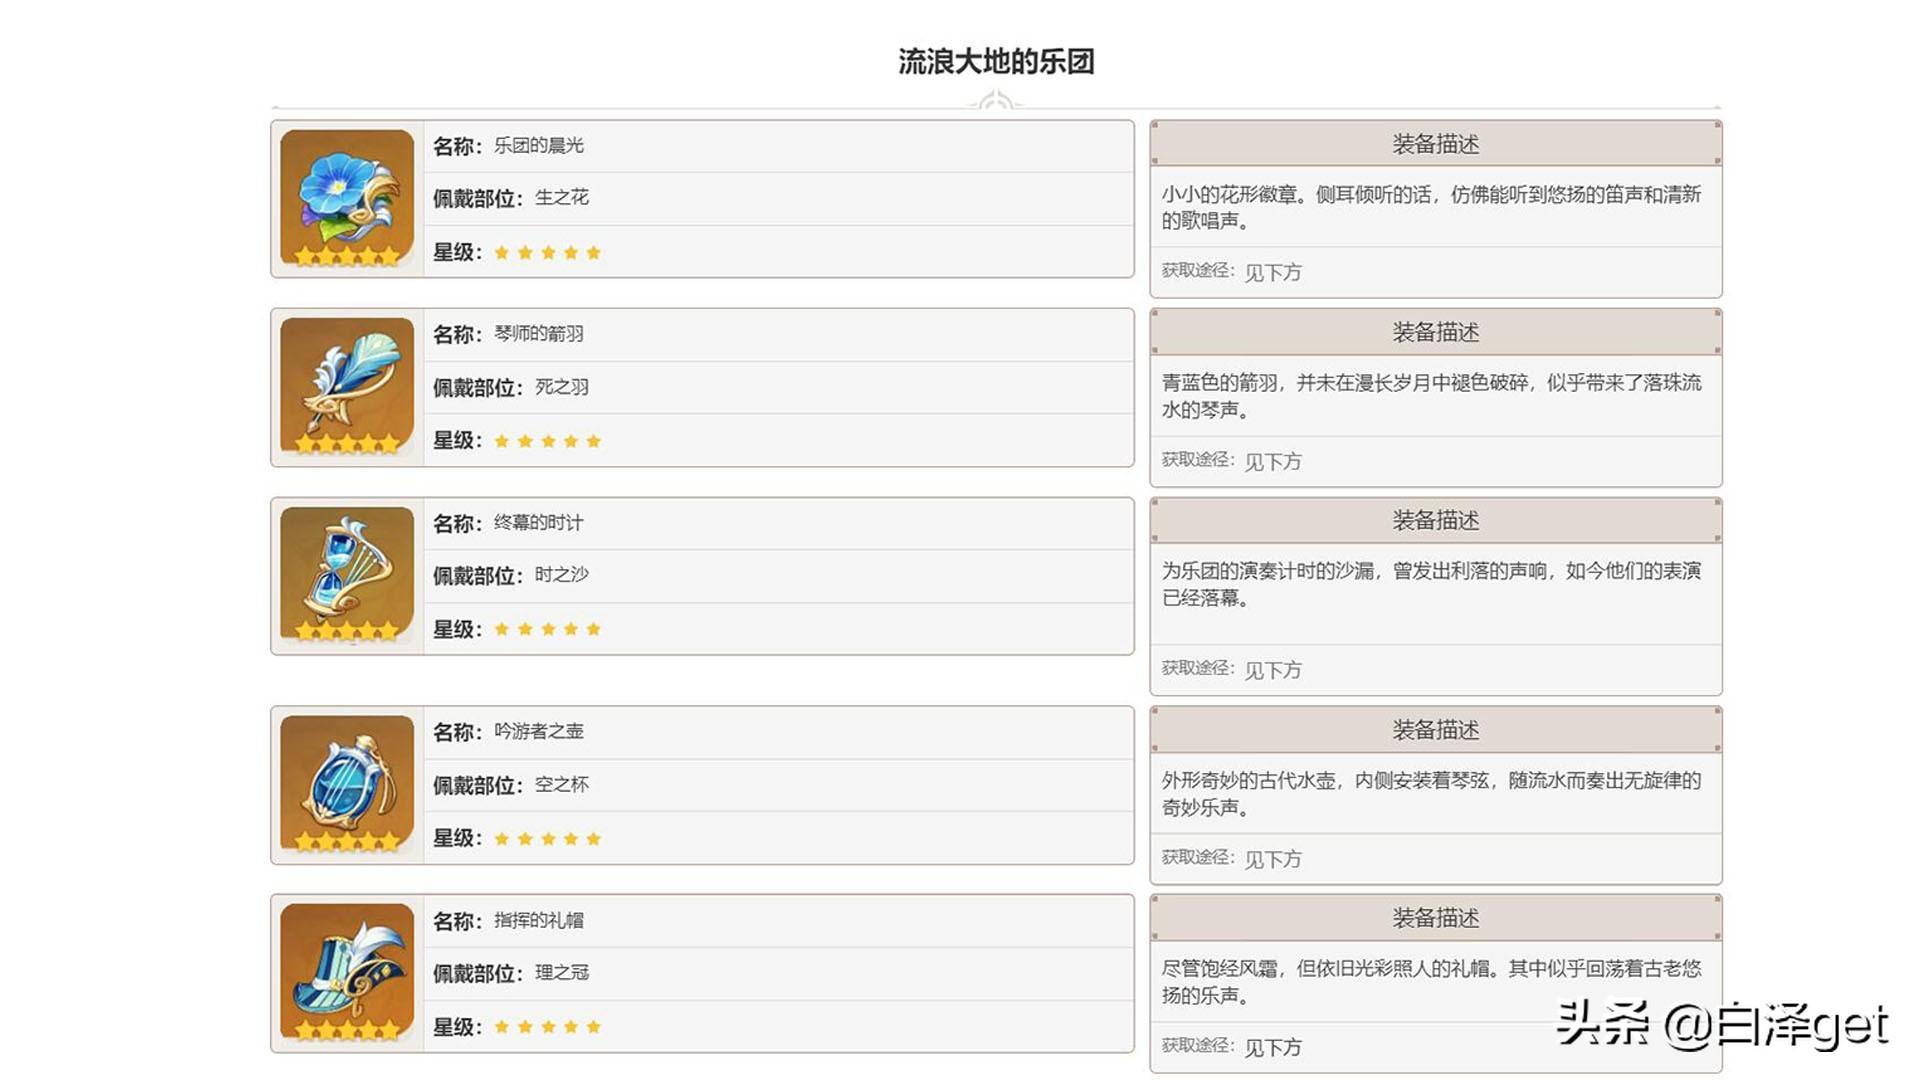Click the blue flower artifact icon 乐团的晨光
Screen dimensions: 1920x1080
[347, 198]
